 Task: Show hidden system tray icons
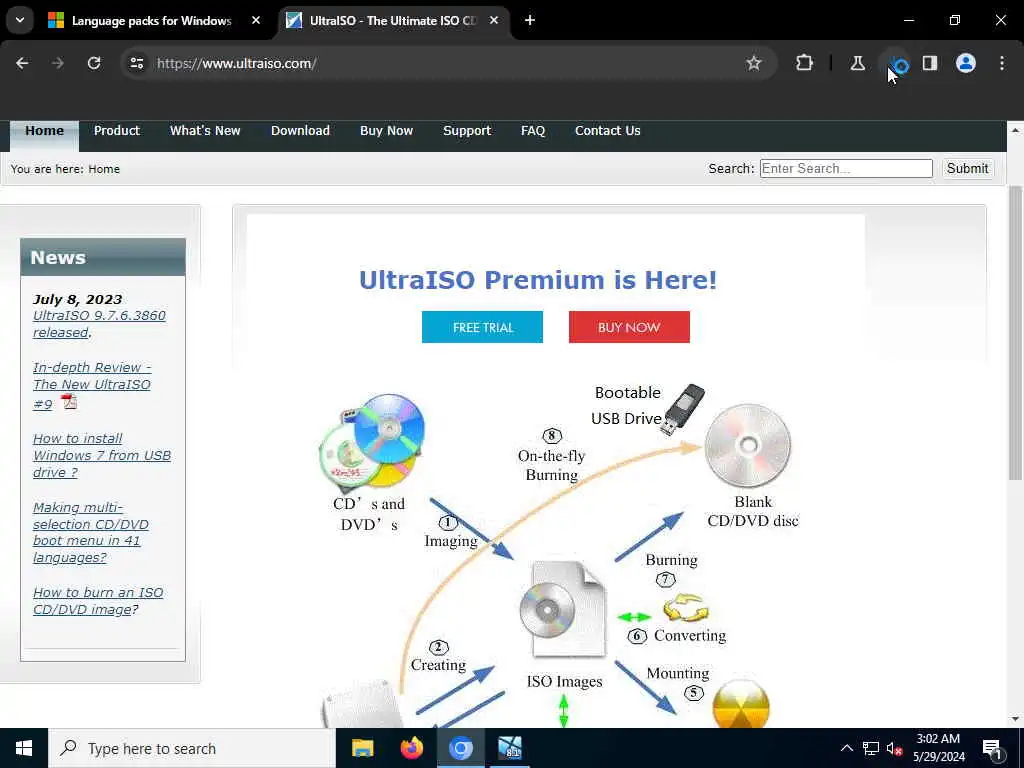point(846,748)
